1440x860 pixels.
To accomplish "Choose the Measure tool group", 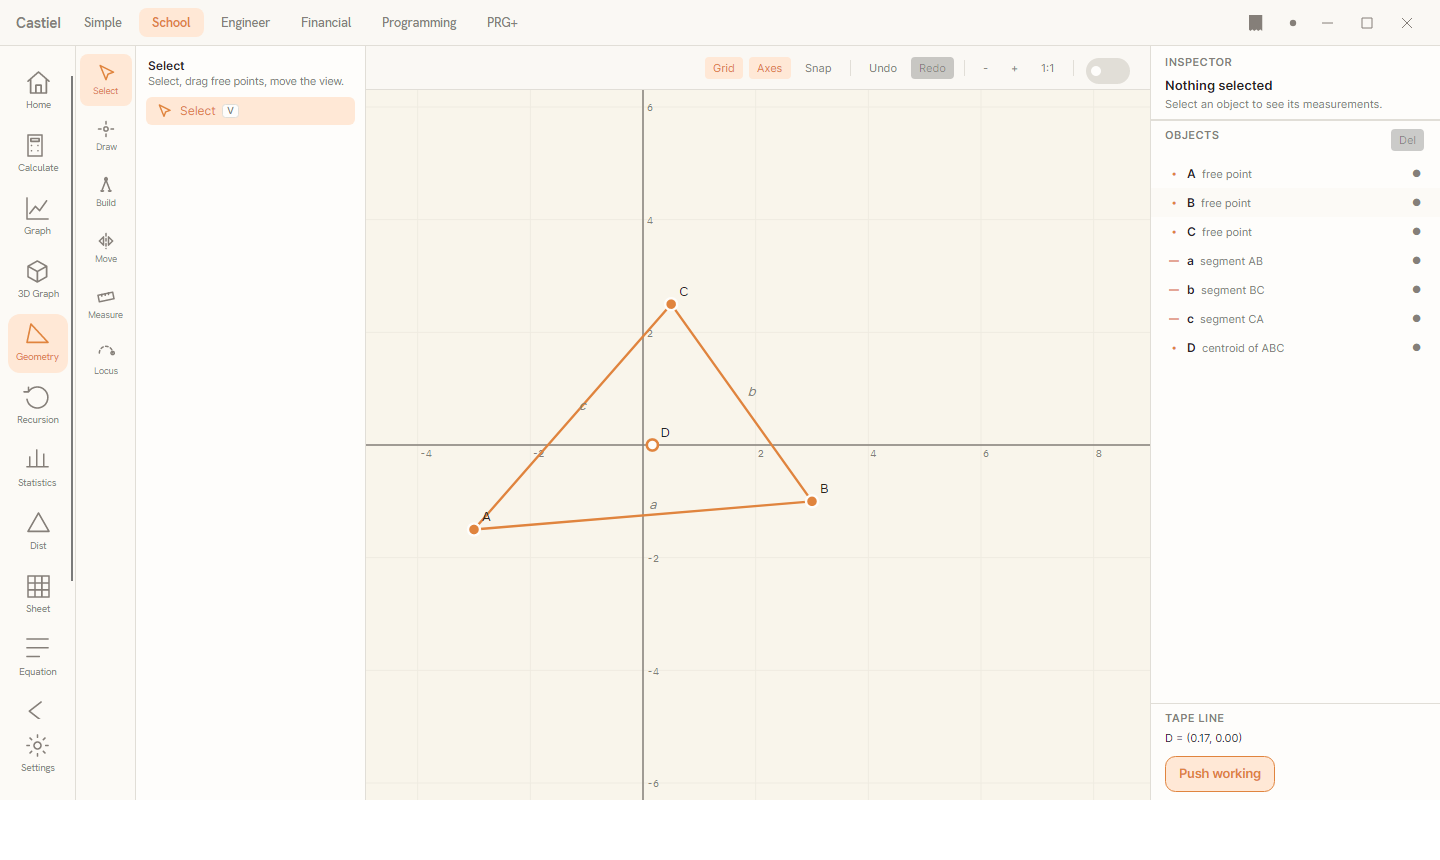I will pos(106,304).
